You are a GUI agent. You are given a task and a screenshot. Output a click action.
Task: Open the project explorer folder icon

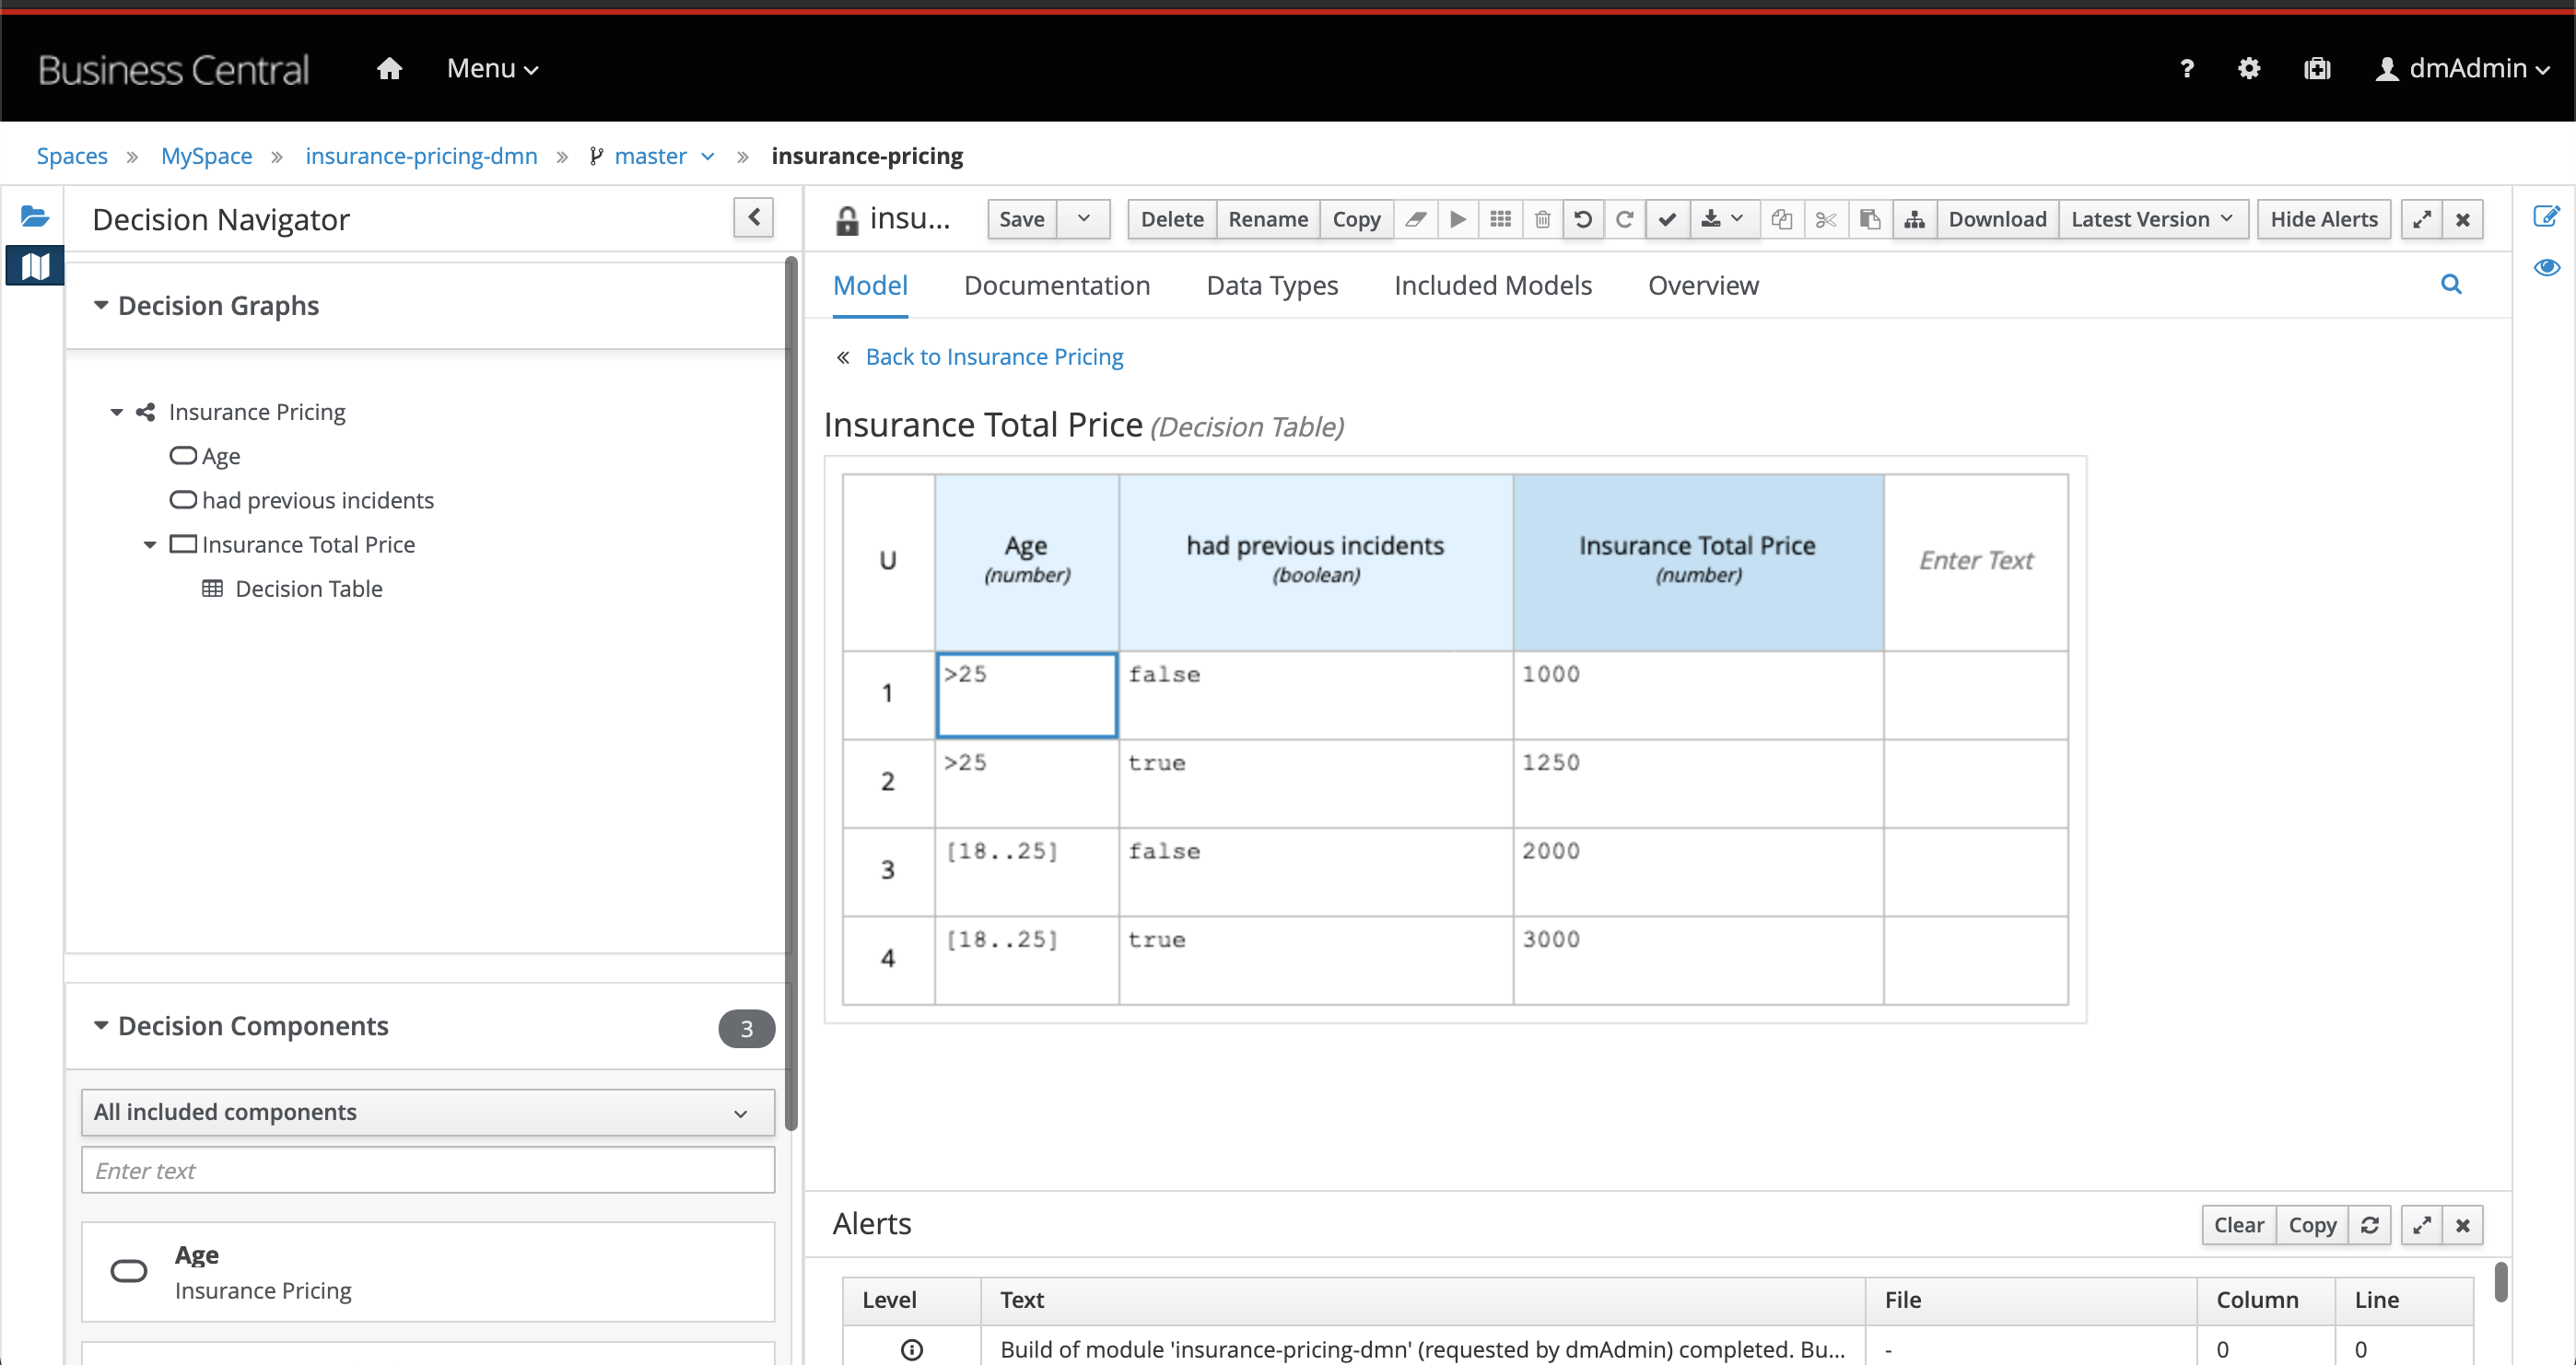pos(35,216)
